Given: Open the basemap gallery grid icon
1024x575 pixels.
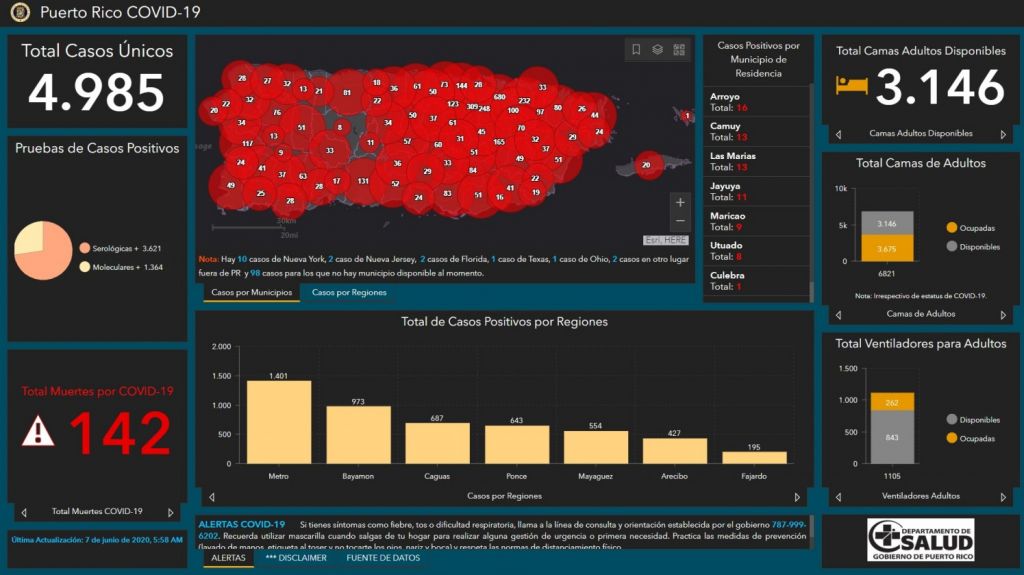Looking at the screenshot, I should click(x=679, y=50).
